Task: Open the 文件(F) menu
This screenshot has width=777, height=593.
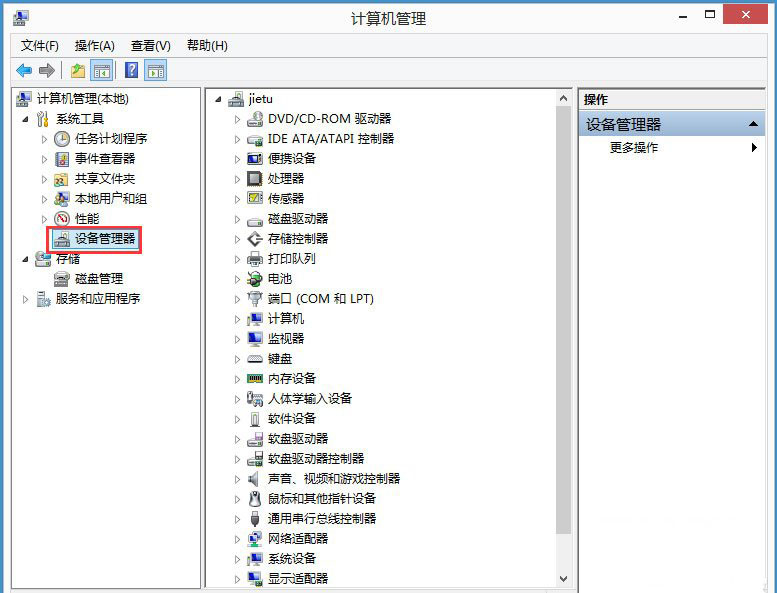Action: click(40, 45)
